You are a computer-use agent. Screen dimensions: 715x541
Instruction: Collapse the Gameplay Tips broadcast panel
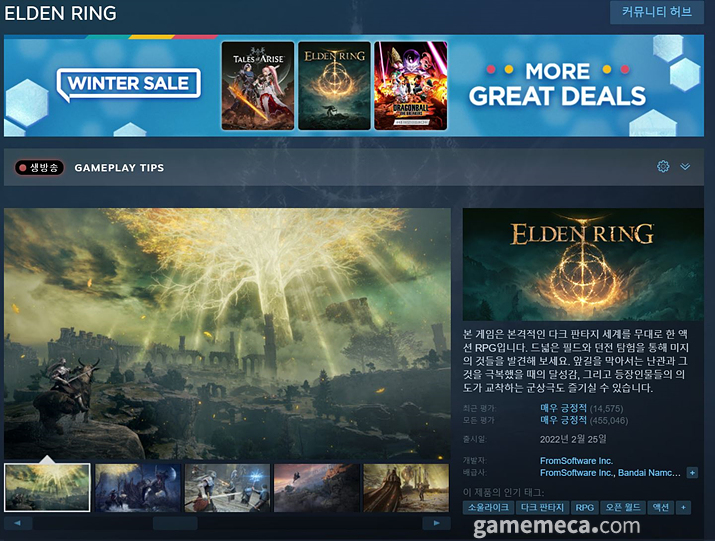pyautogui.click(x=685, y=166)
